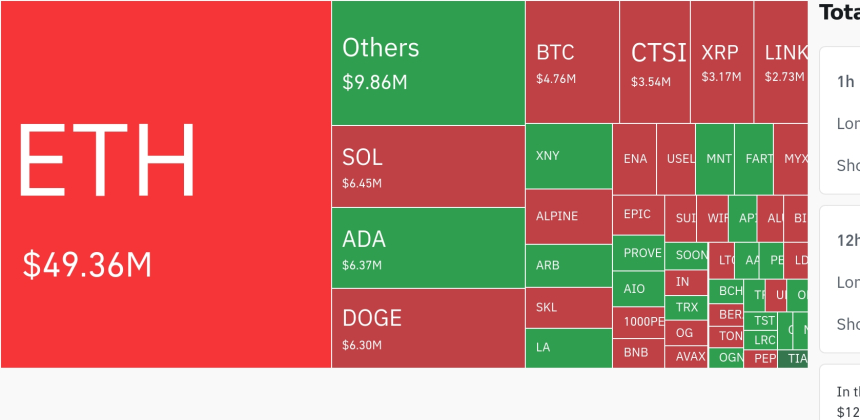This screenshot has height=420, width=860.
Task: Select the BNB tile
Action: 638,353
